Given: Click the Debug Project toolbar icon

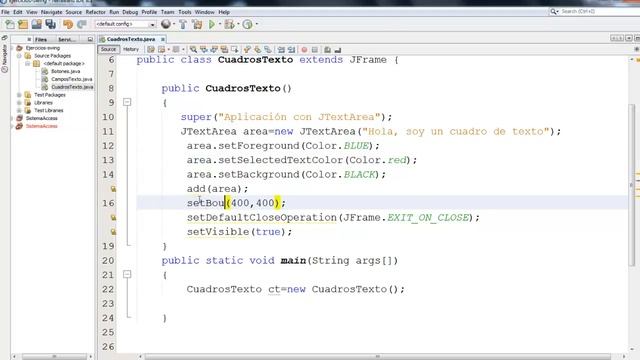Looking at the screenshot, I should 229,24.
